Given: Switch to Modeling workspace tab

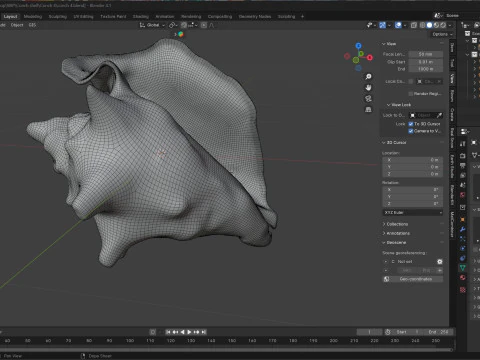Looking at the screenshot, I should point(33,16).
